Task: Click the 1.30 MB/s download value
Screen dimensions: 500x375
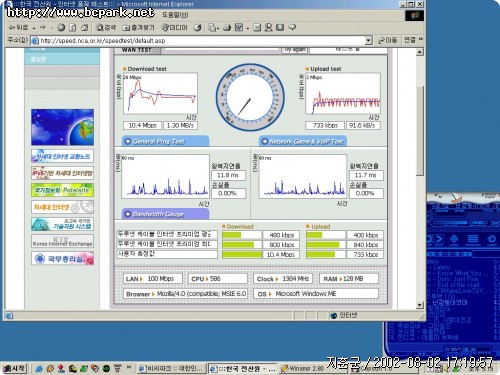Action: tap(180, 125)
